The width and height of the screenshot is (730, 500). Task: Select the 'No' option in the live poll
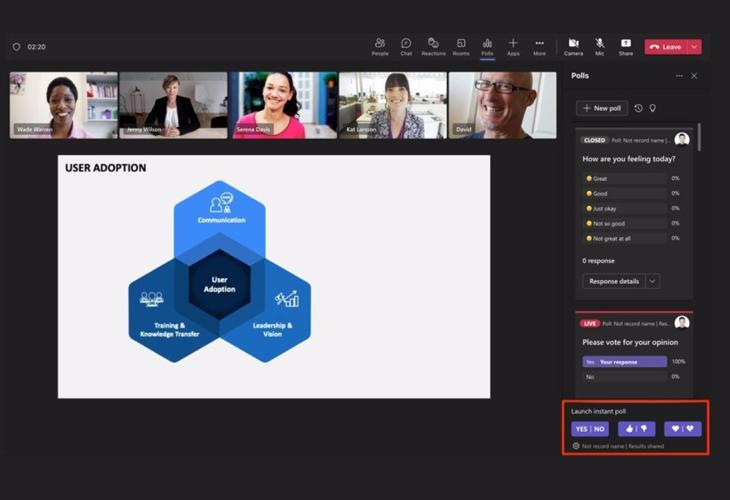click(x=624, y=377)
